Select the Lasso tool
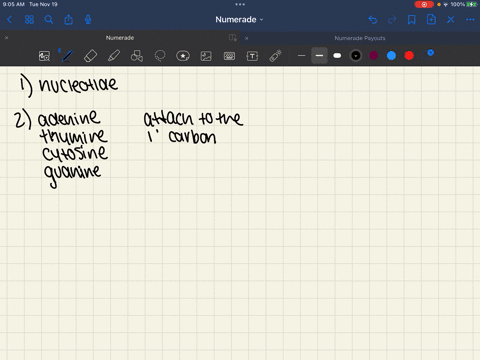480x360 pixels. pyautogui.click(x=160, y=56)
